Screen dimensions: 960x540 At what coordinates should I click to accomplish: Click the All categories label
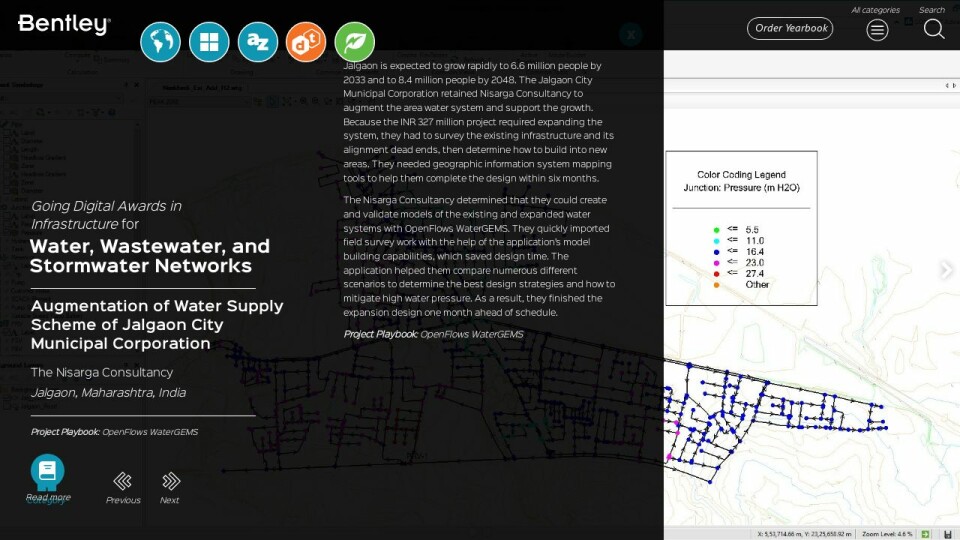click(875, 10)
